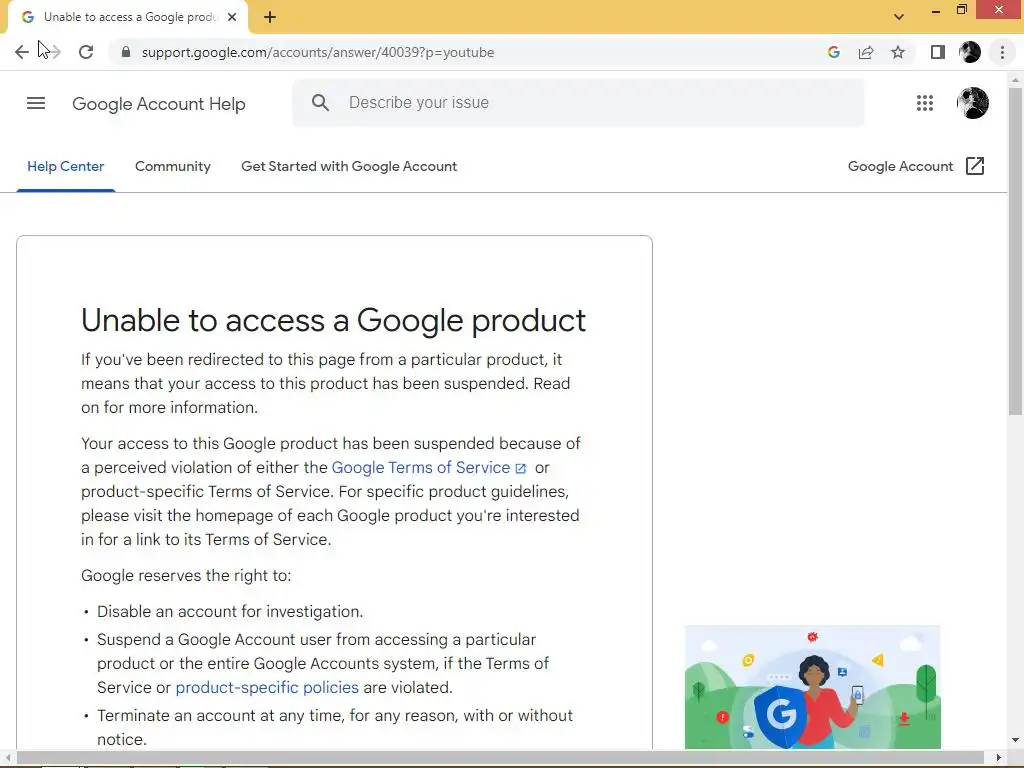Image resolution: width=1024 pixels, height=768 pixels.
Task: Open Chrome three-dot menu
Action: [1002, 52]
